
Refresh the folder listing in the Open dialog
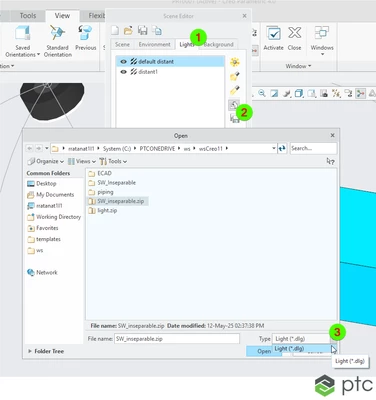tap(282, 149)
